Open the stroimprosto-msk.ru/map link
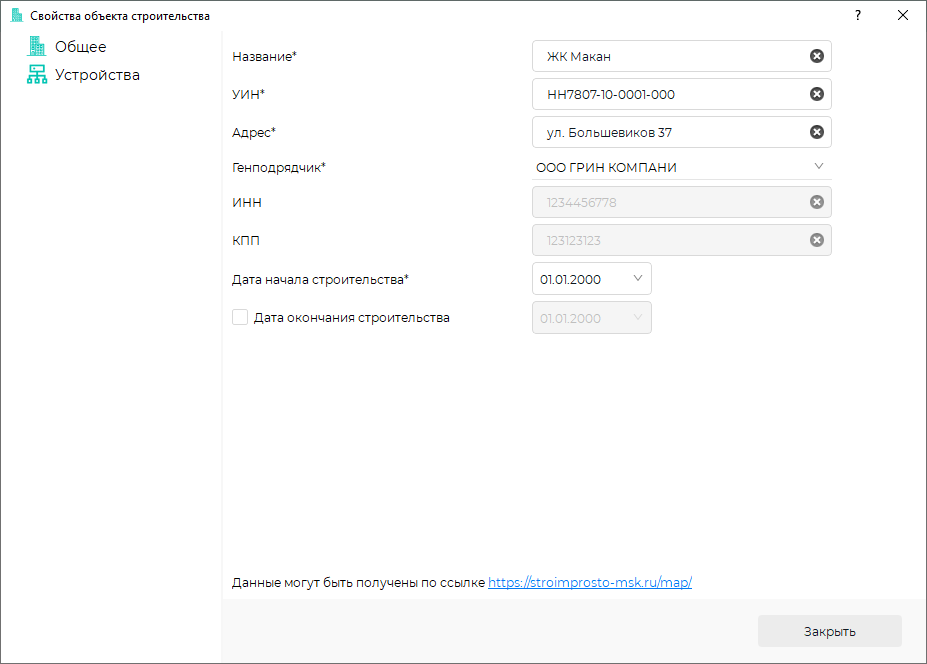The image size is (927, 664). [590, 582]
